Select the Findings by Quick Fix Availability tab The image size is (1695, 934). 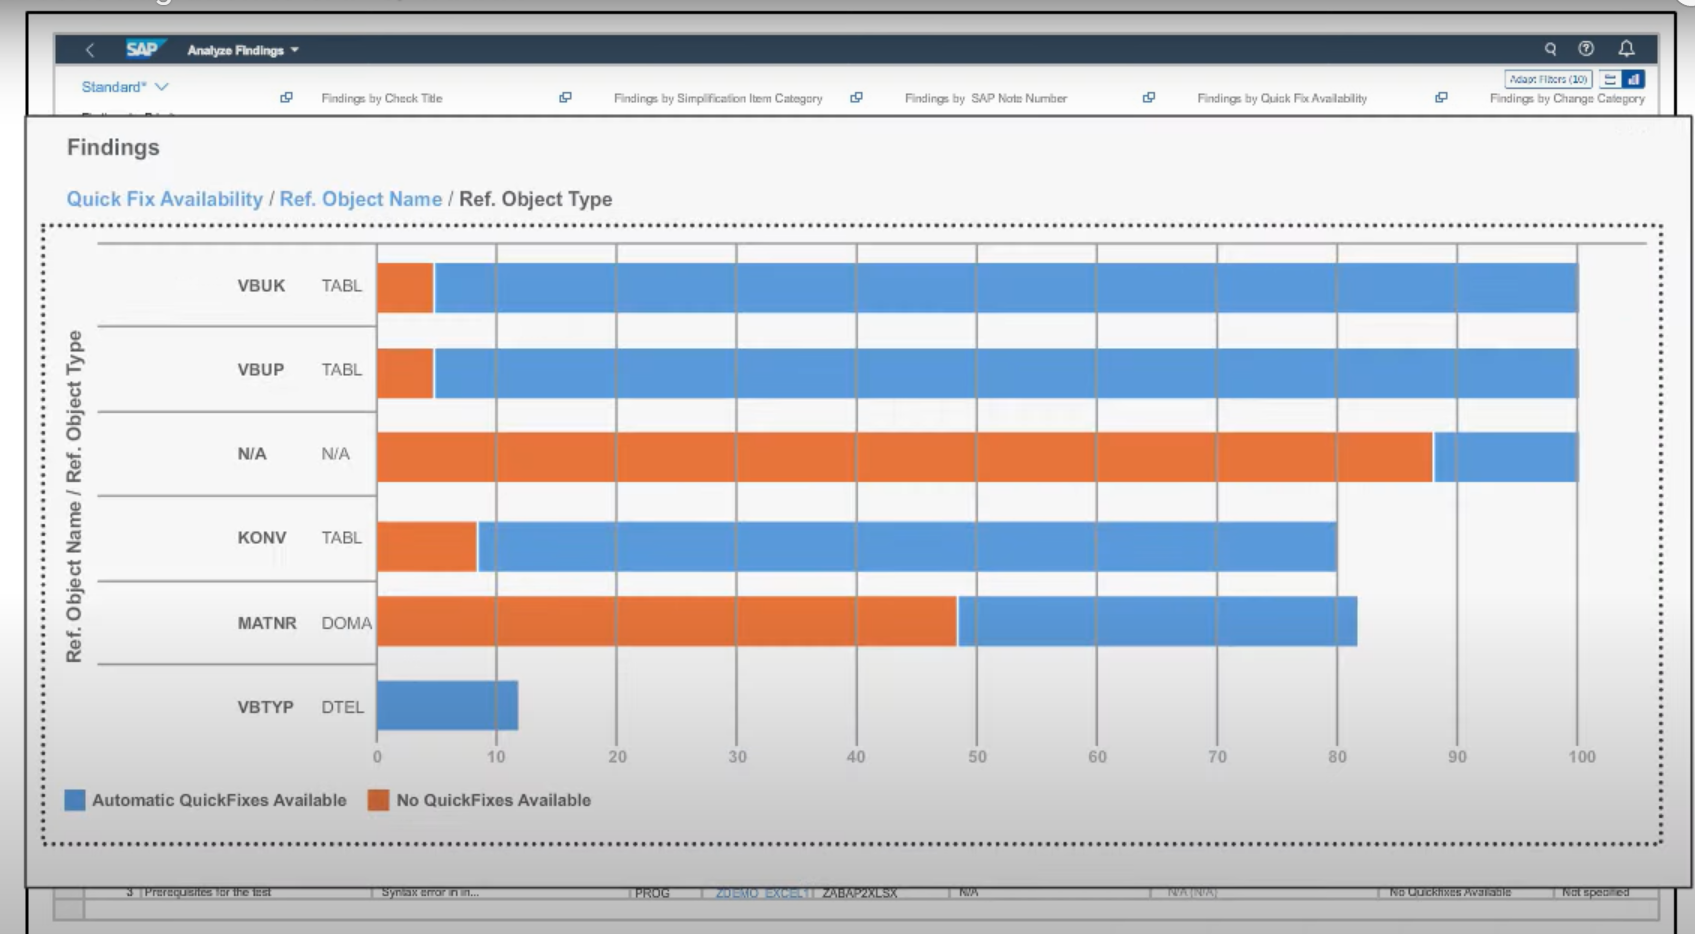[x=1283, y=98]
